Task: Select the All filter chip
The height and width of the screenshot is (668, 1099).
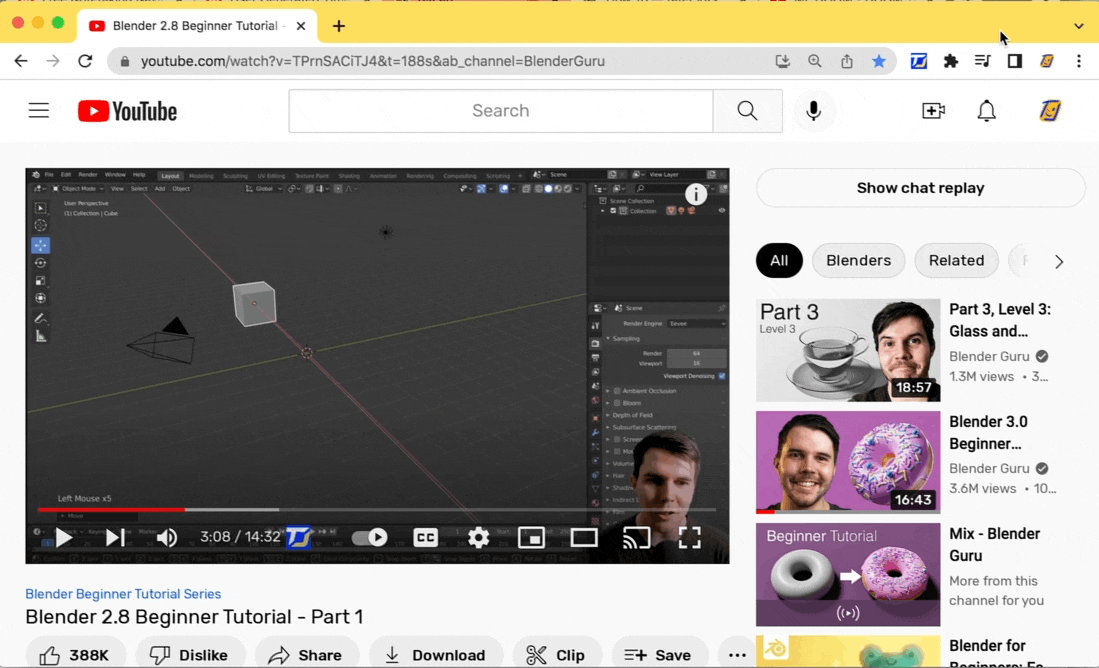Action: point(779,261)
